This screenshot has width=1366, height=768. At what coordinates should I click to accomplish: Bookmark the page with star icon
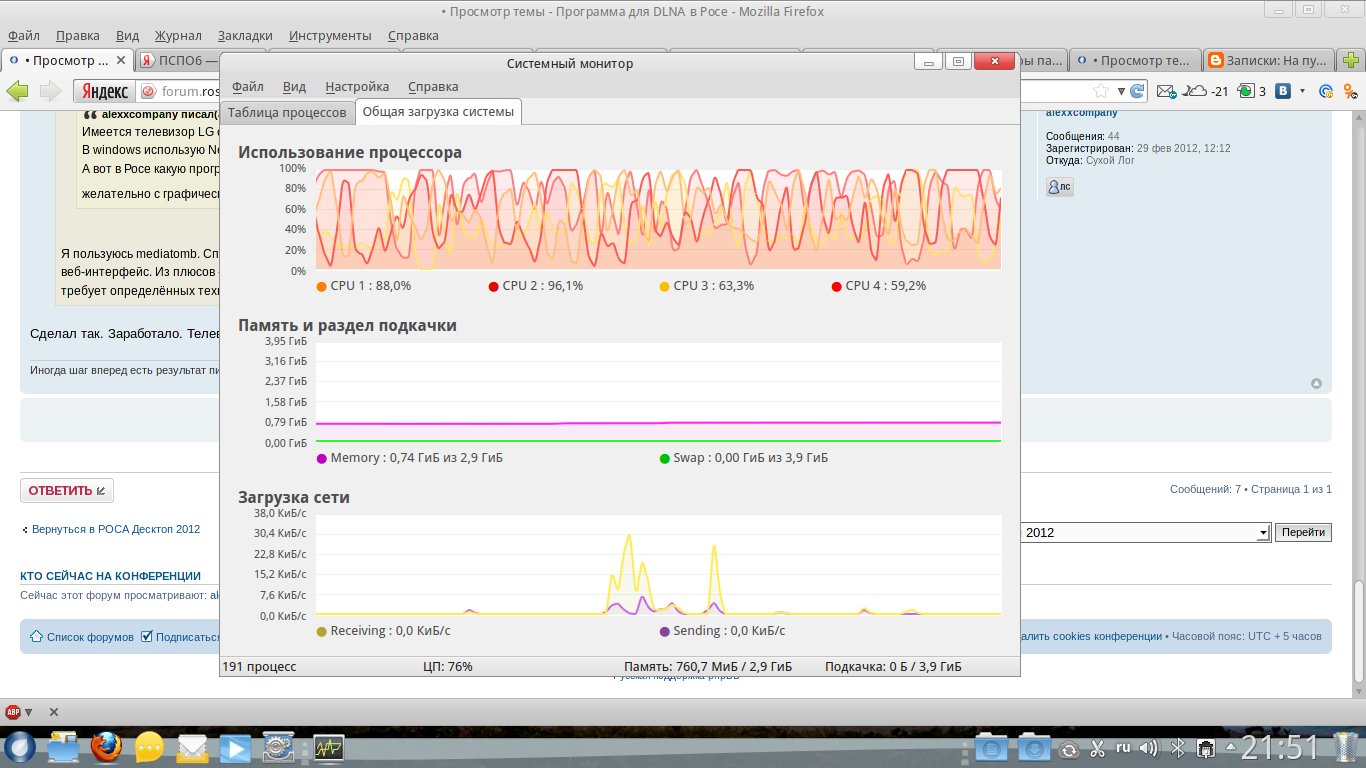coord(1100,91)
